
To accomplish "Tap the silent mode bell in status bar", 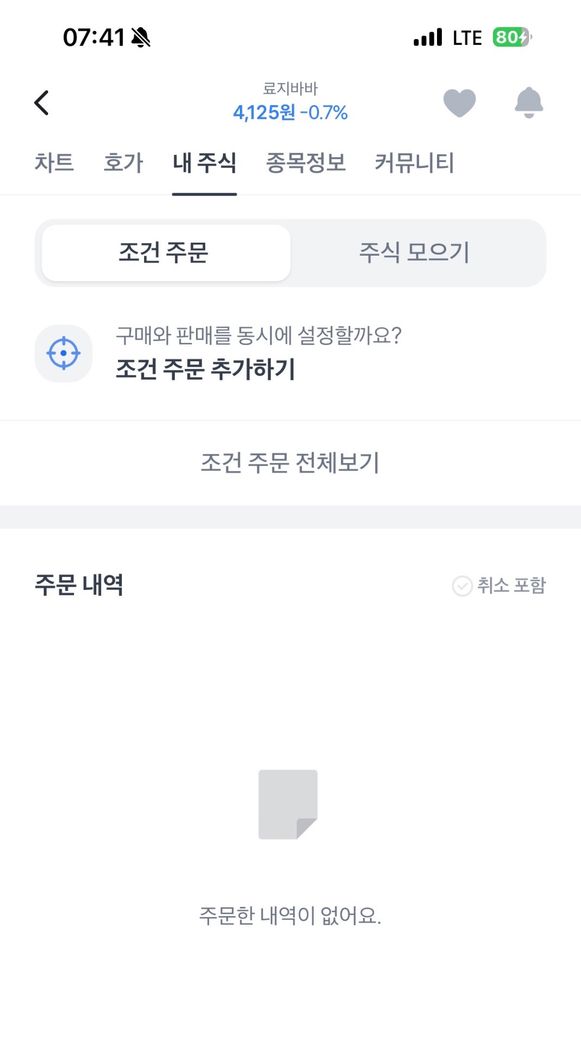I will point(141,38).
